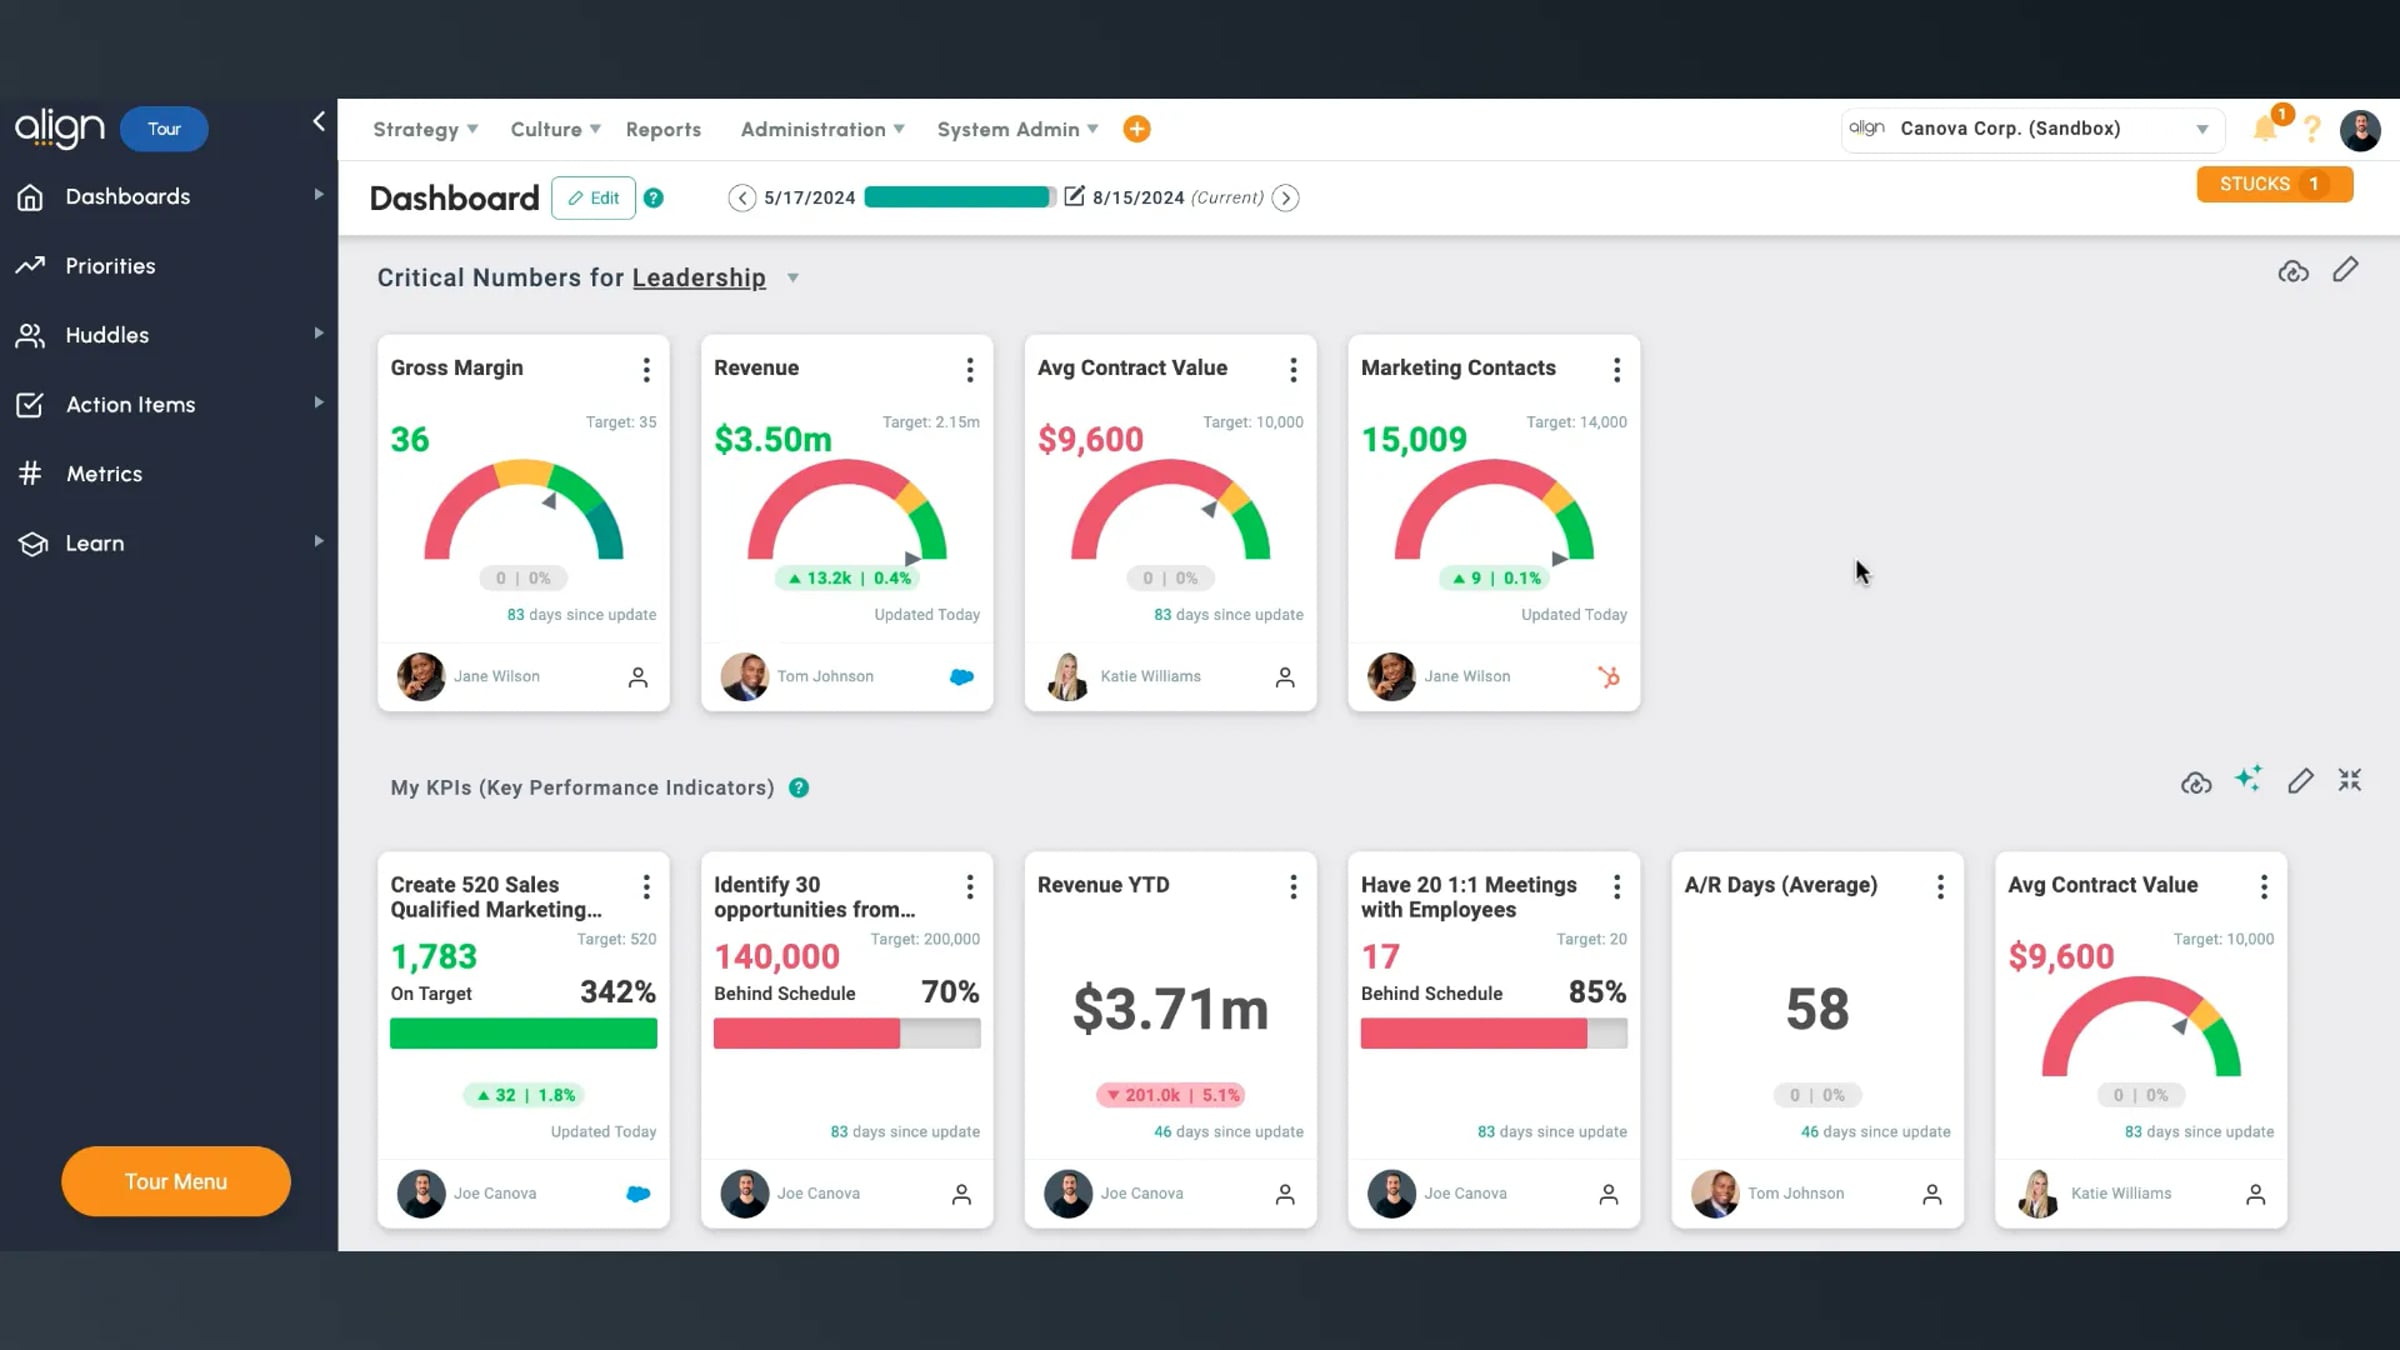Viewport: 2400px width, 1350px height.
Task: Click the AI sparkle icon in My KPIs
Action: pos(2249,779)
